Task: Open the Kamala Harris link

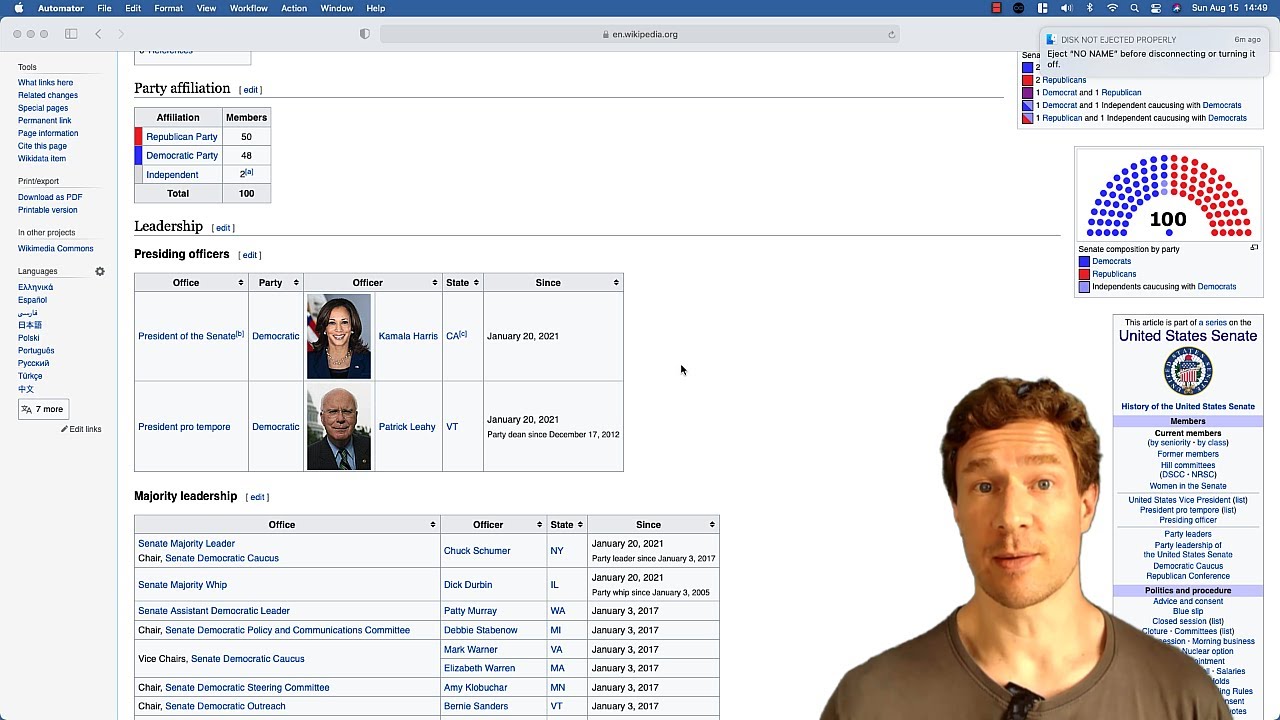Action: [408, 336]
